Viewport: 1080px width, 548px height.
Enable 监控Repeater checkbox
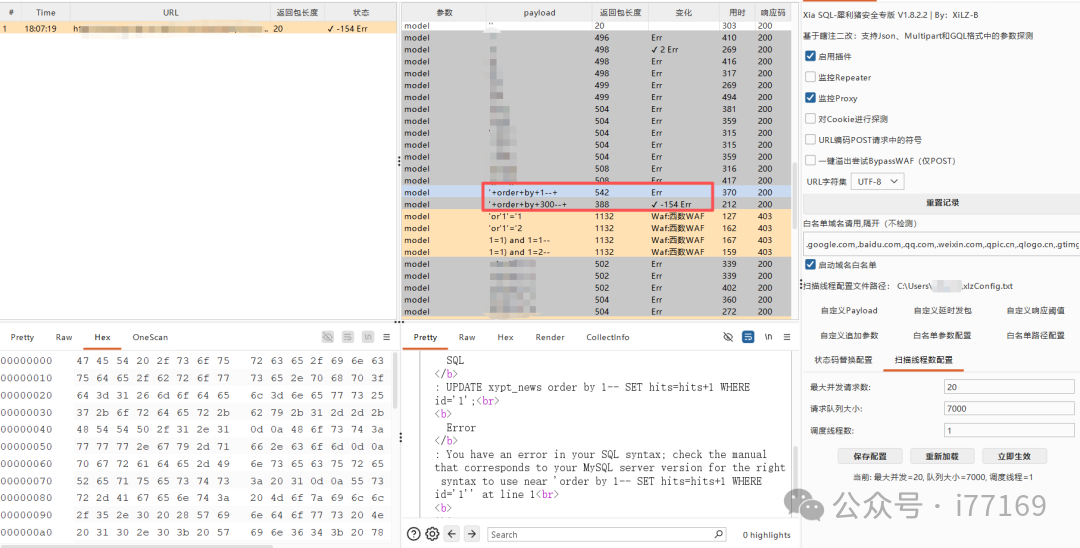click(810, 77)
